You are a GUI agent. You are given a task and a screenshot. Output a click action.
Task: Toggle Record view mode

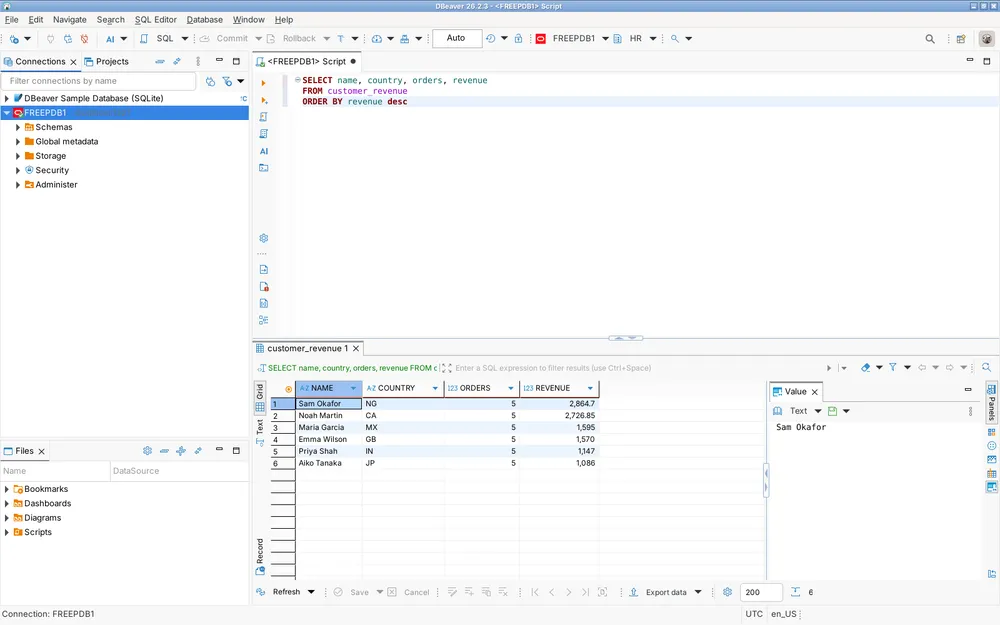[260, 556]
